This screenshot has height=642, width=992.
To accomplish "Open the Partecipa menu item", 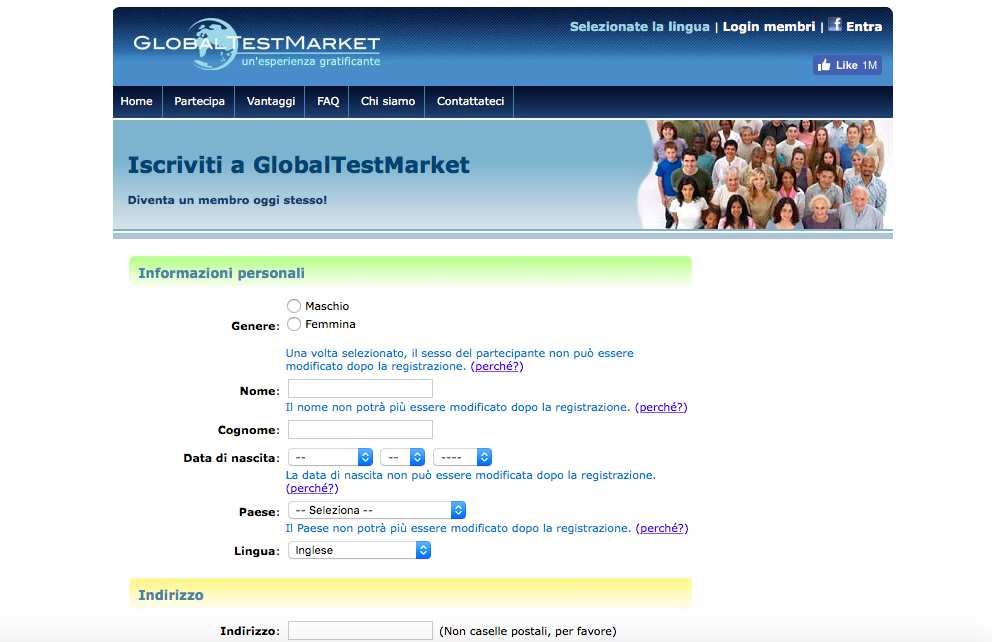I will click(x=199, y=101).
